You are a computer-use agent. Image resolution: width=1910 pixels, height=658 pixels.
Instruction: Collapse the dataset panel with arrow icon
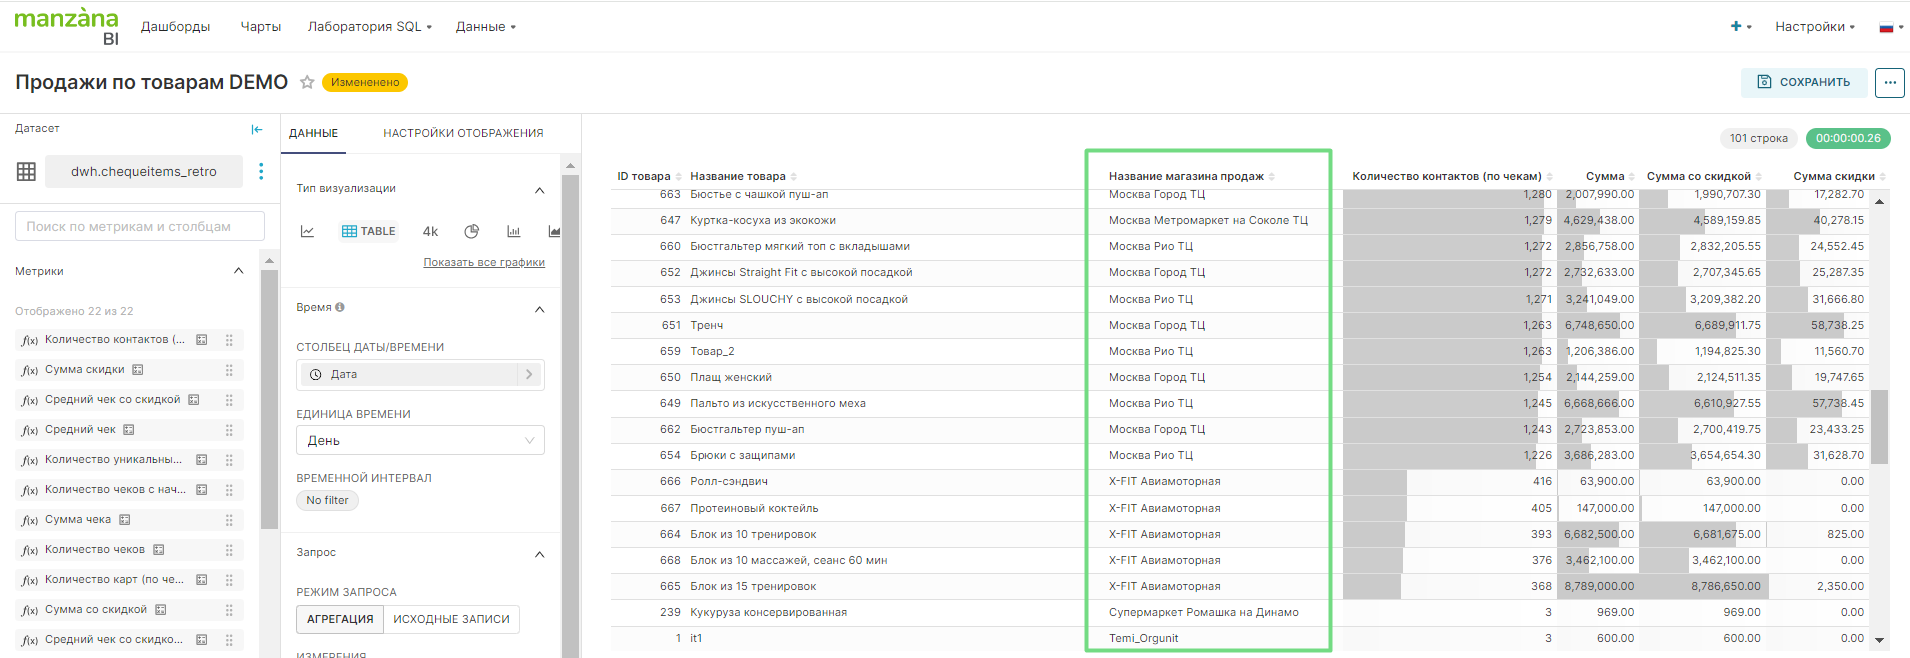click(257, 129)
